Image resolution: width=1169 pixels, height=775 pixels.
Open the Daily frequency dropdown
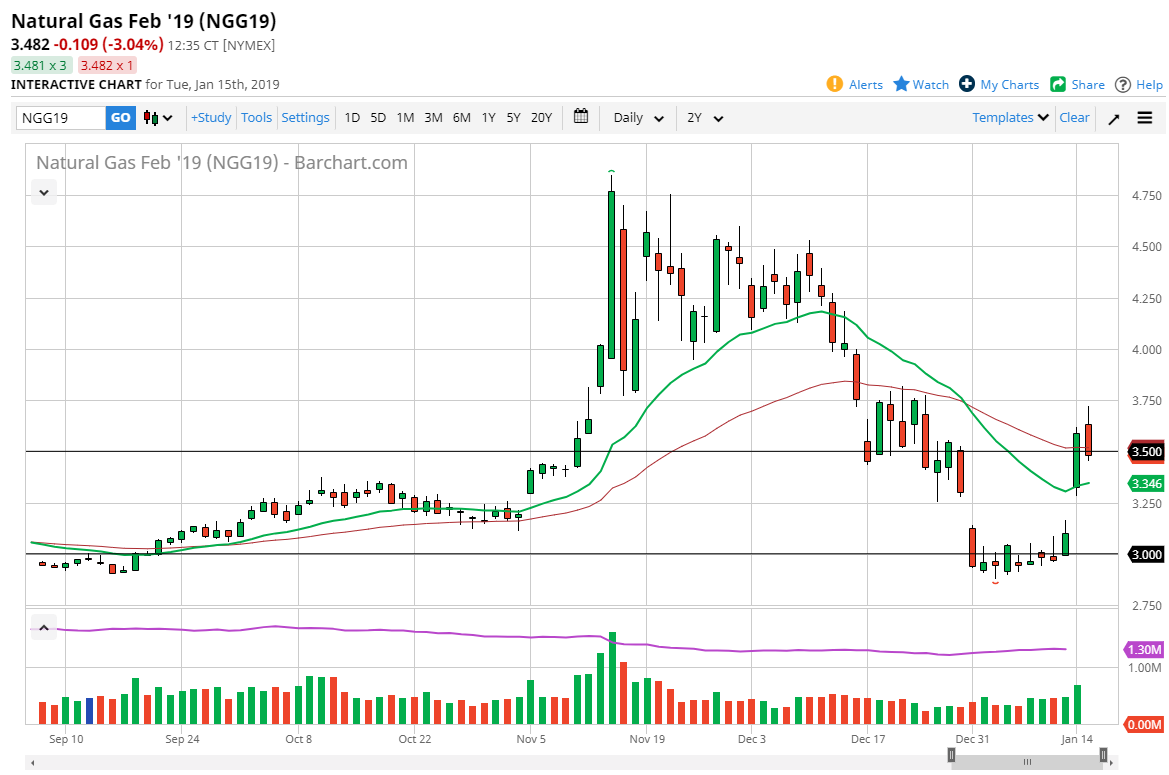(638, 118)
